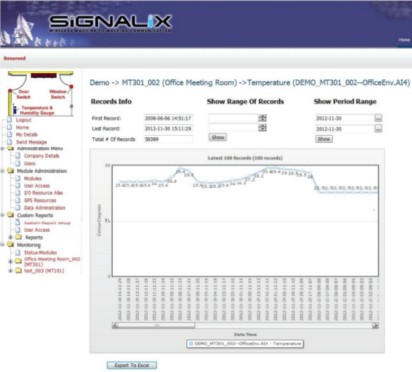
Task: Open the GPS Resources tree item
Action: point(40,200)
